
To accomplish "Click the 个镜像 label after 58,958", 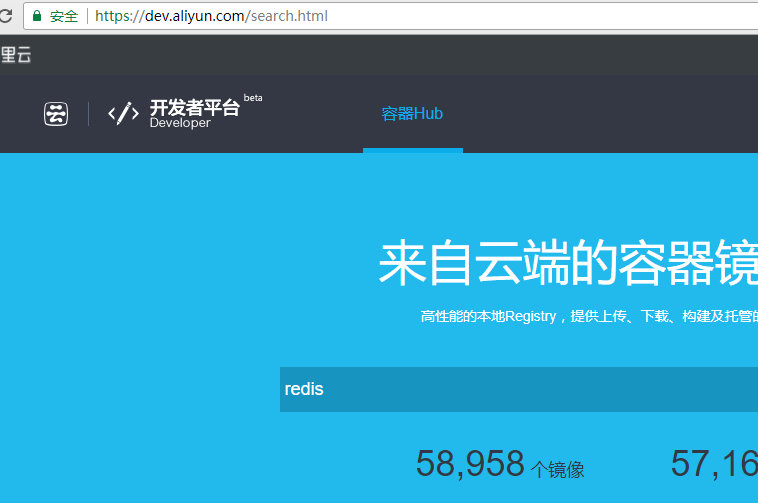I will [558, 469].
